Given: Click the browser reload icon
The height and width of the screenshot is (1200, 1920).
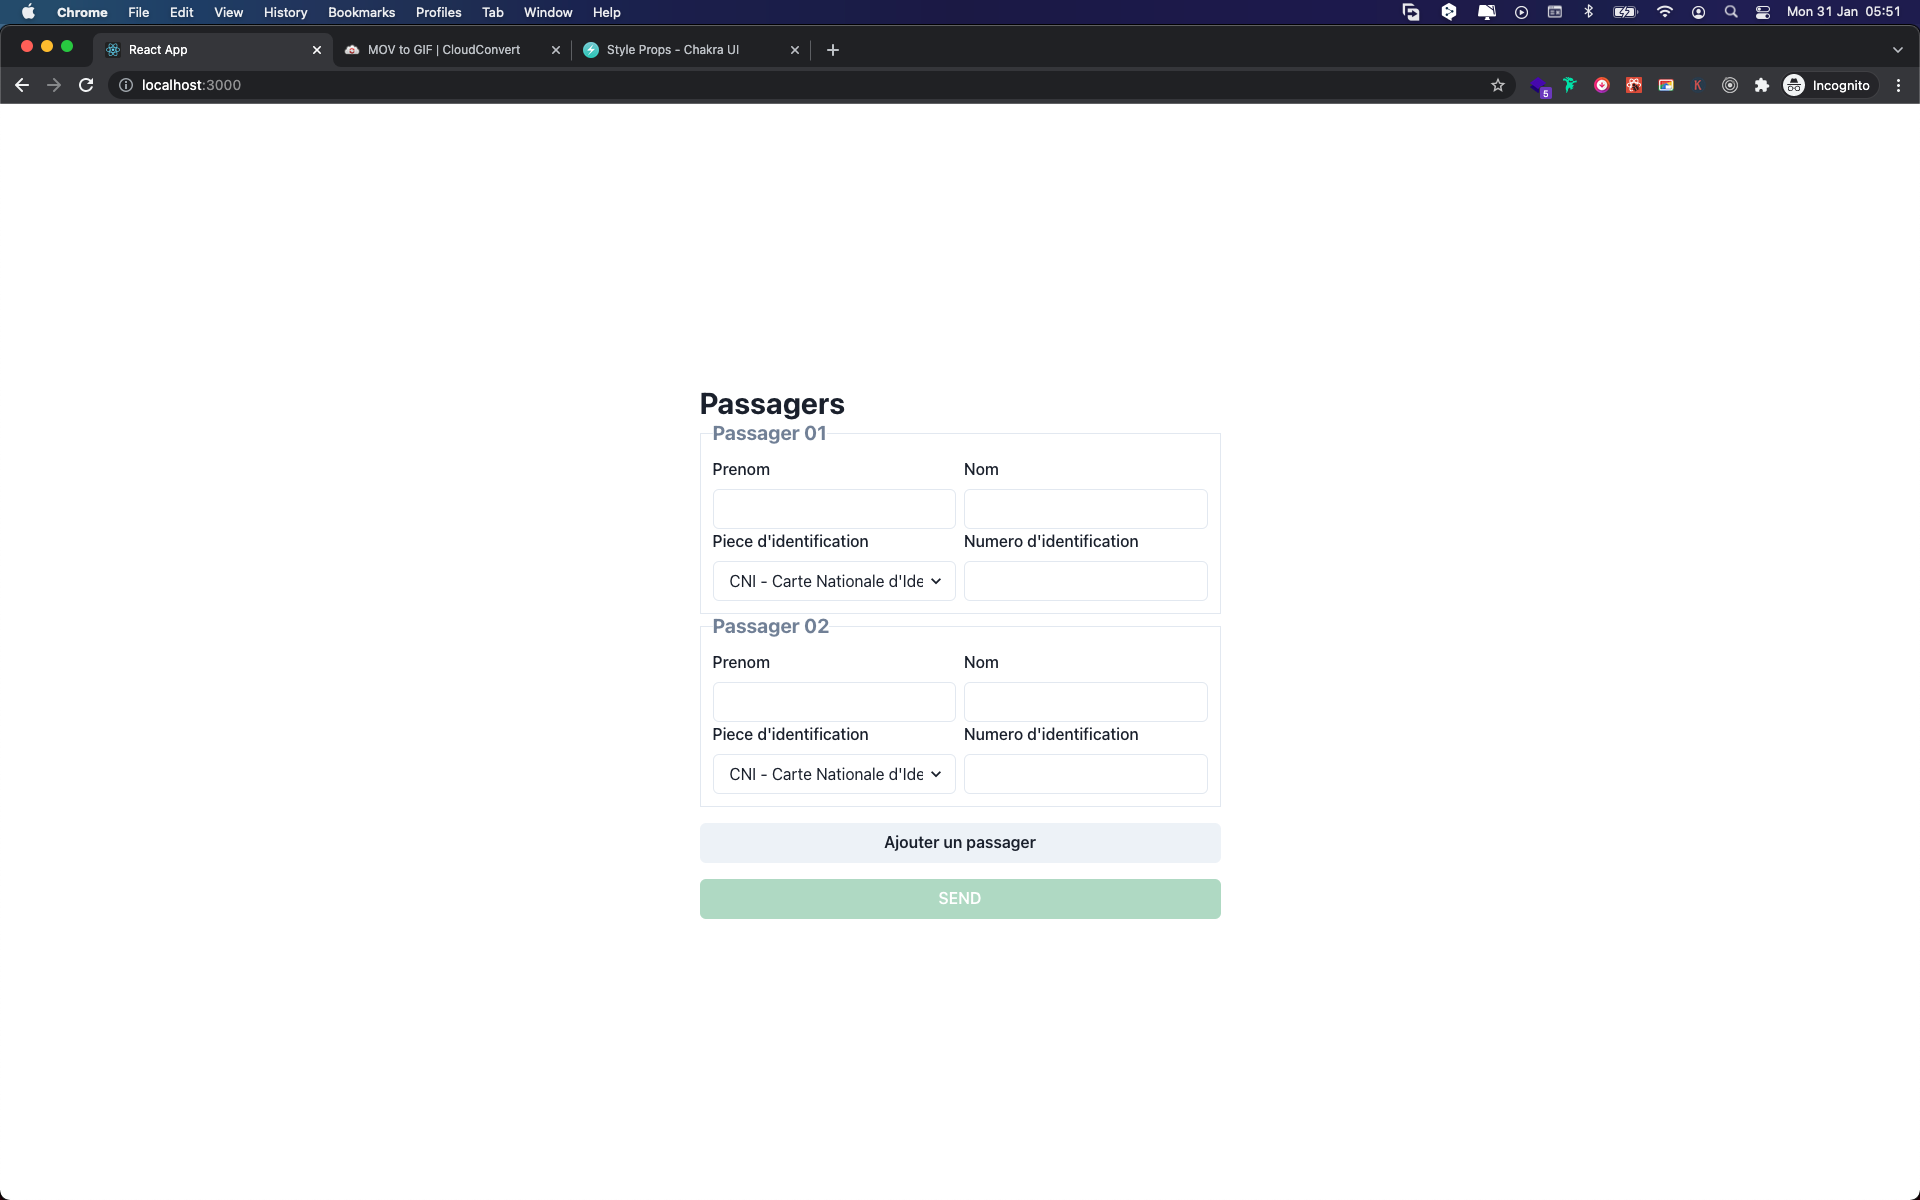Looking at the screenshot, I should click(x=86, y=86).
